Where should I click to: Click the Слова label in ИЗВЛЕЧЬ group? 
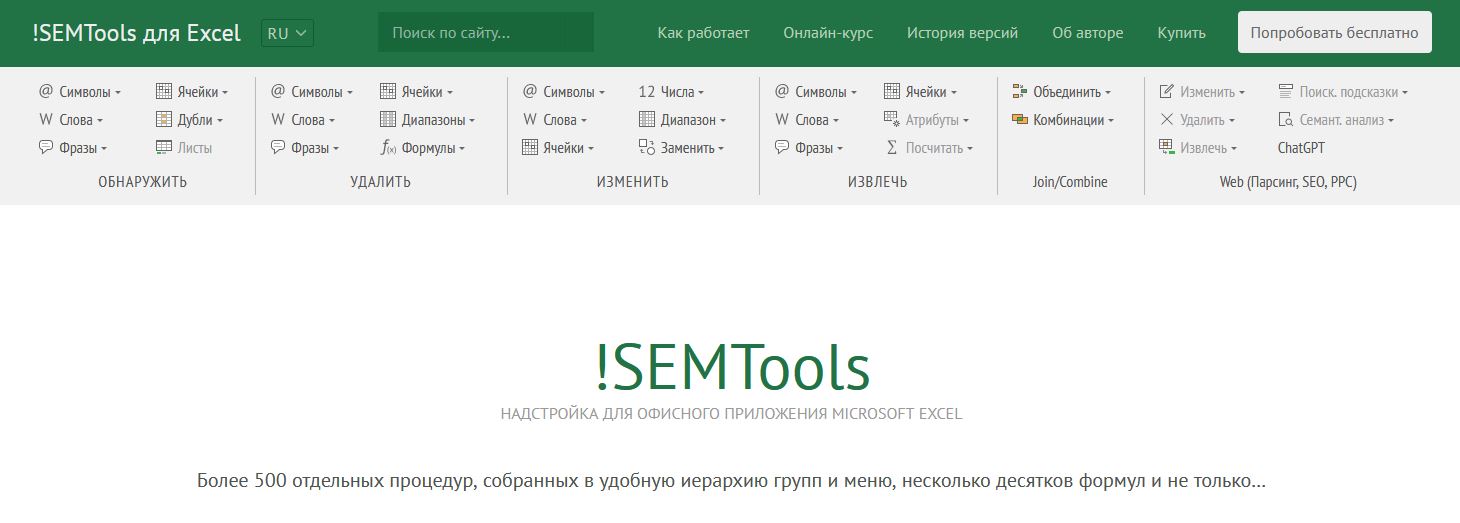(812, 120)
